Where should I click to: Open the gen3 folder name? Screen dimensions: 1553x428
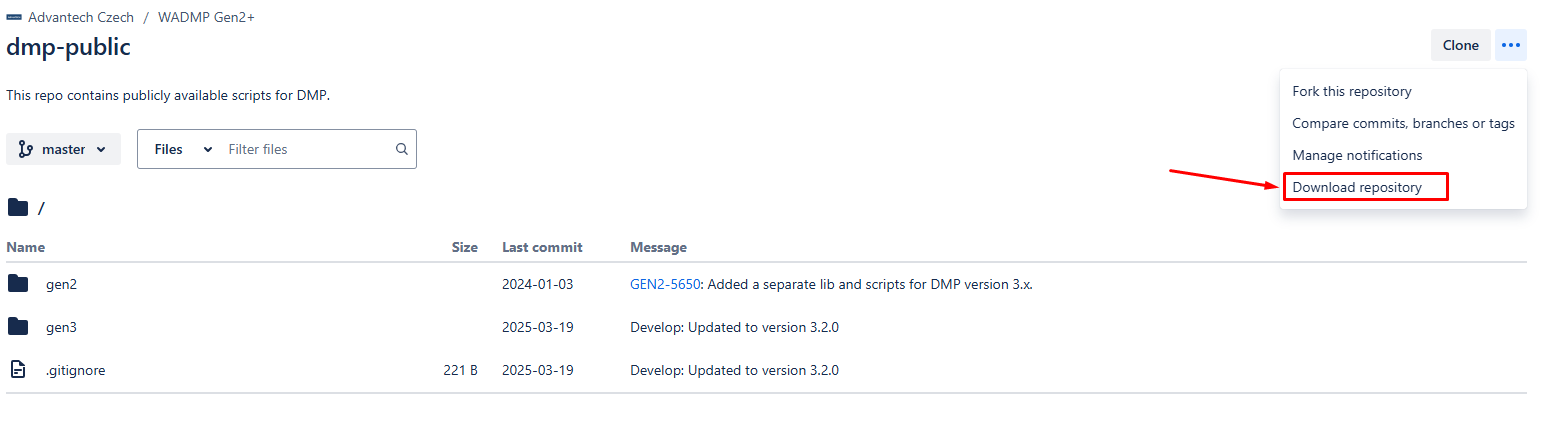[x=61, y=327]
